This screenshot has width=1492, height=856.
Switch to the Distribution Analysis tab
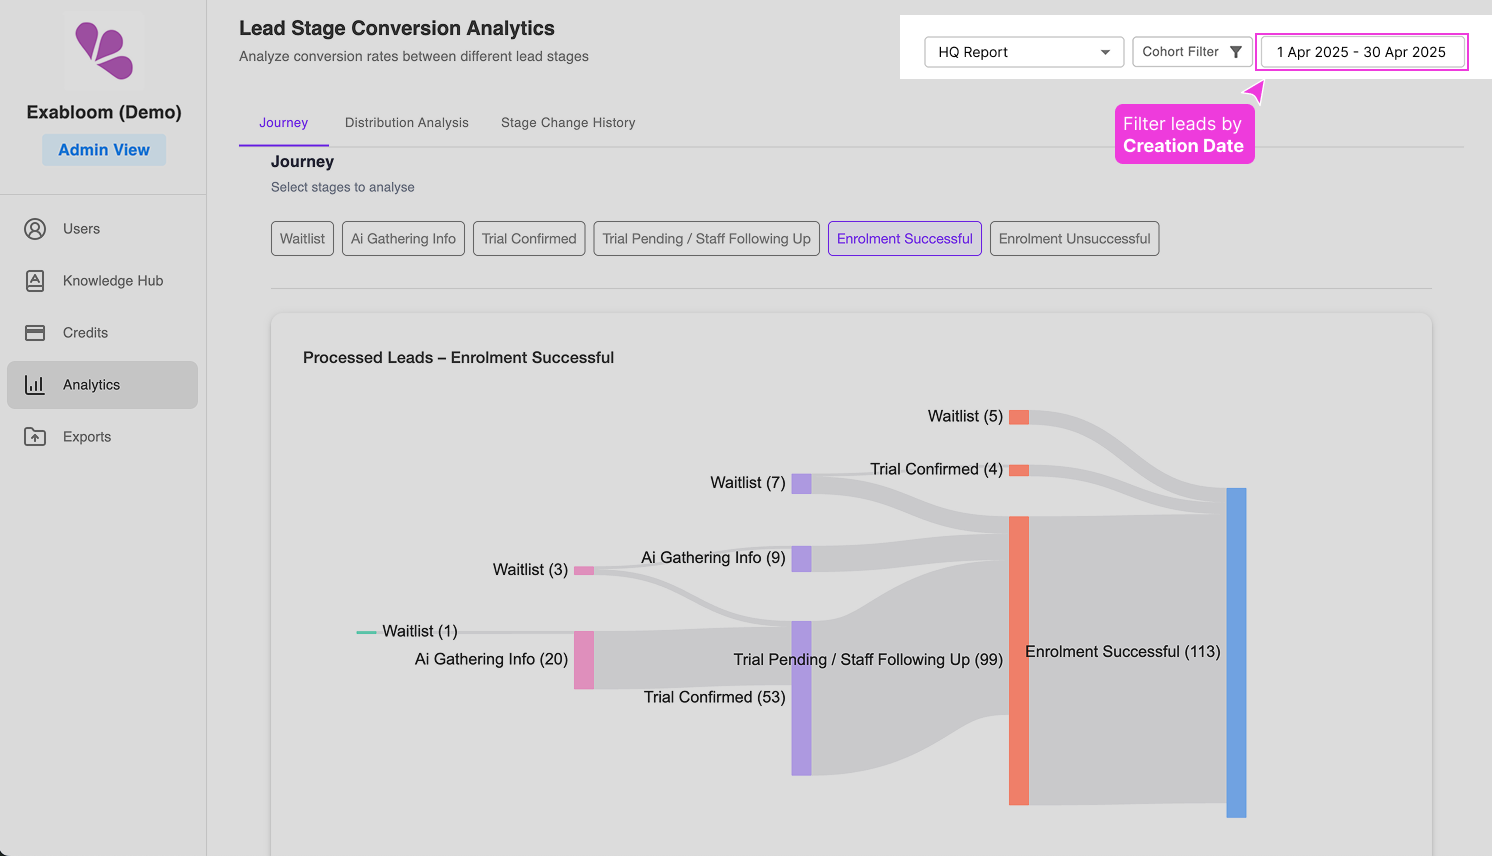click(406, 123)
